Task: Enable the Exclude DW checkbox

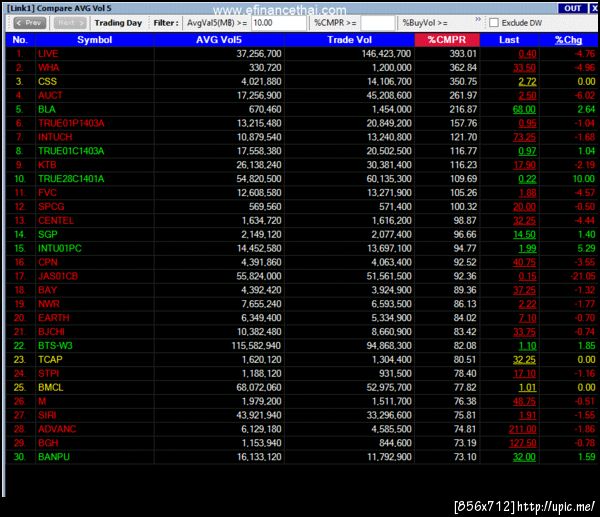Action: coord(494,23)
